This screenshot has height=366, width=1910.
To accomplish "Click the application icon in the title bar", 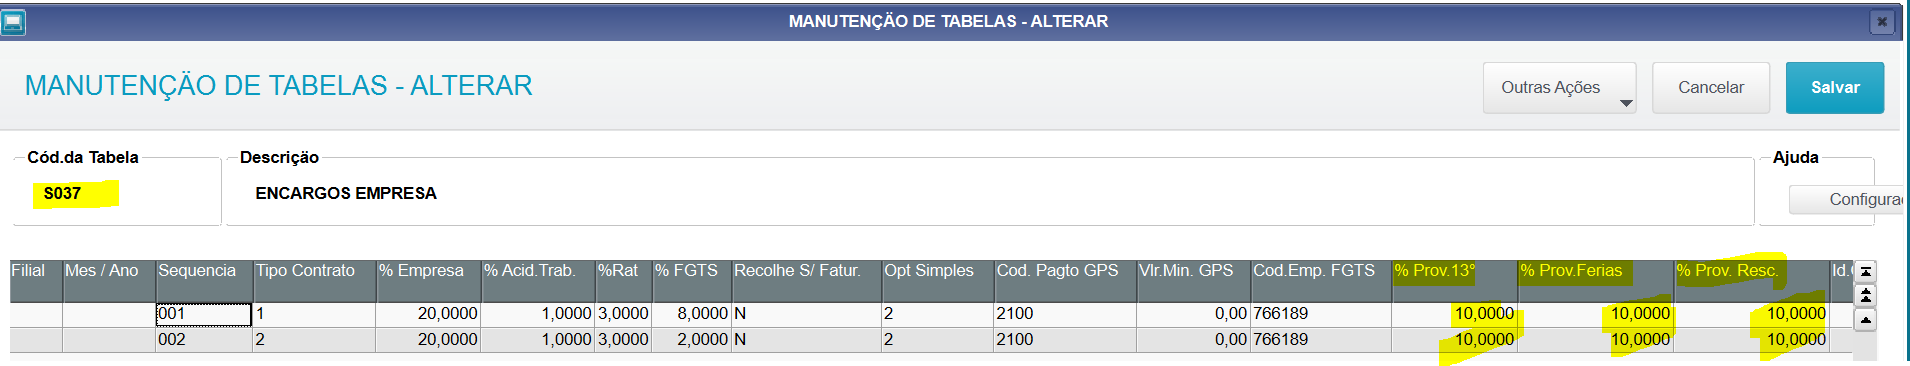I will pos(14,22).
